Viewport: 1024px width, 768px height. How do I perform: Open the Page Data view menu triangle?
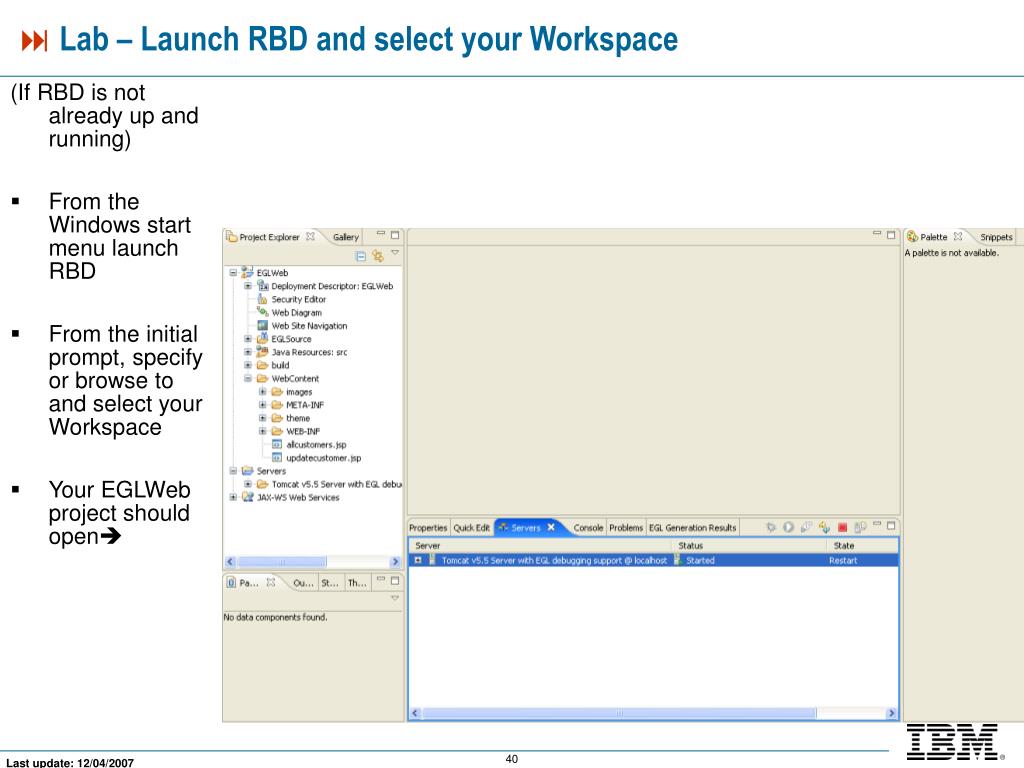point(394,598)
